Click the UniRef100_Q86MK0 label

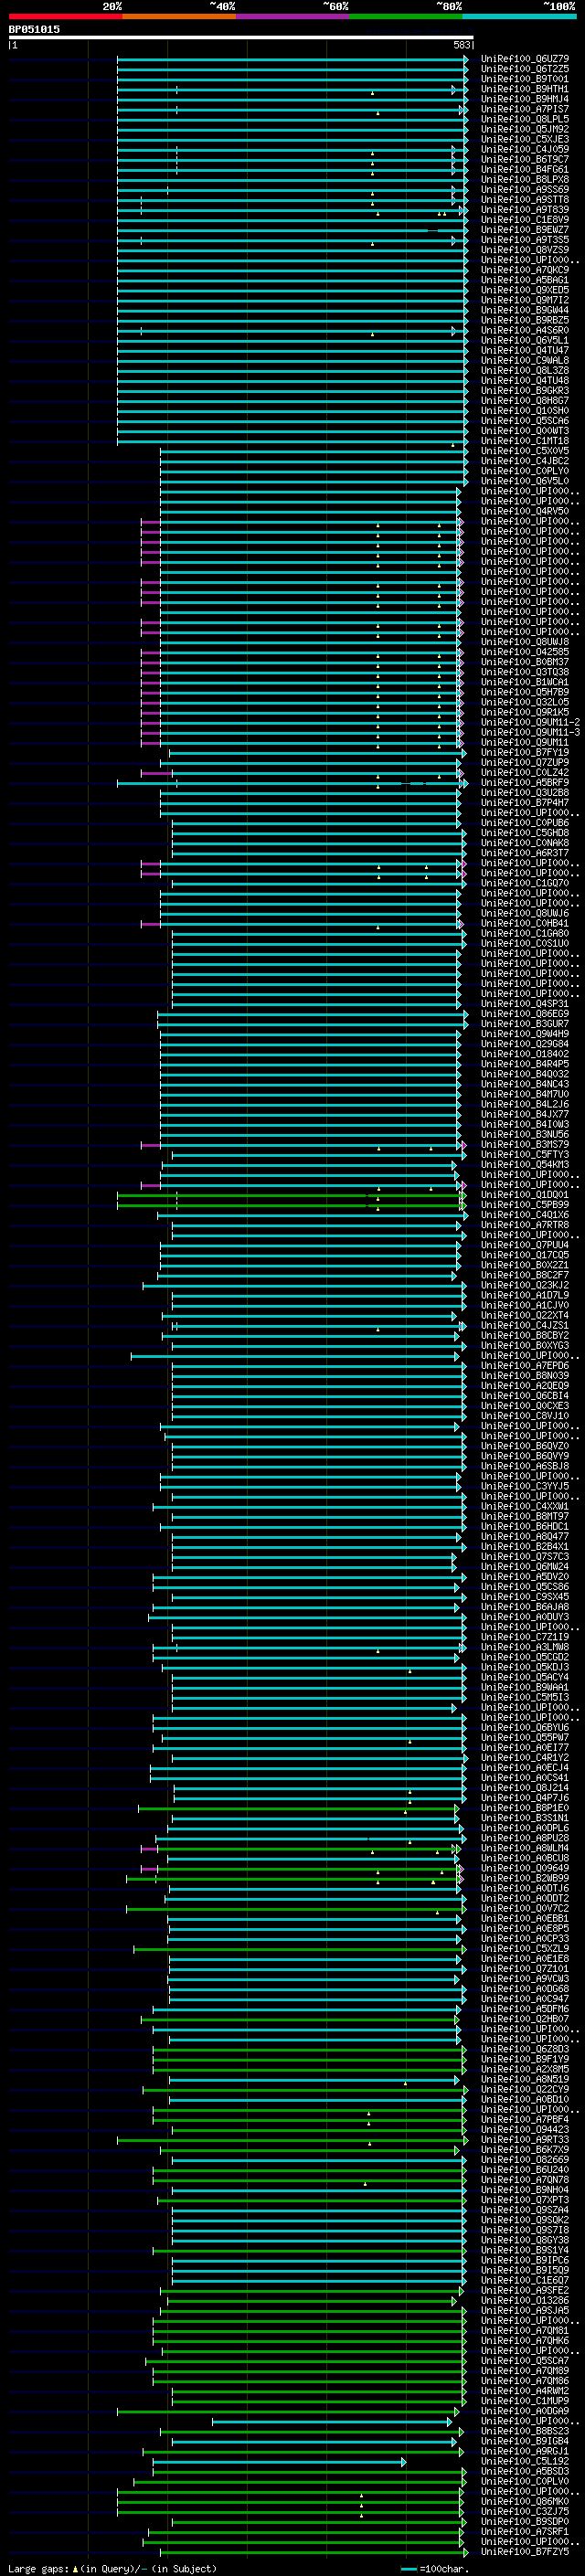pos(524,2501)
